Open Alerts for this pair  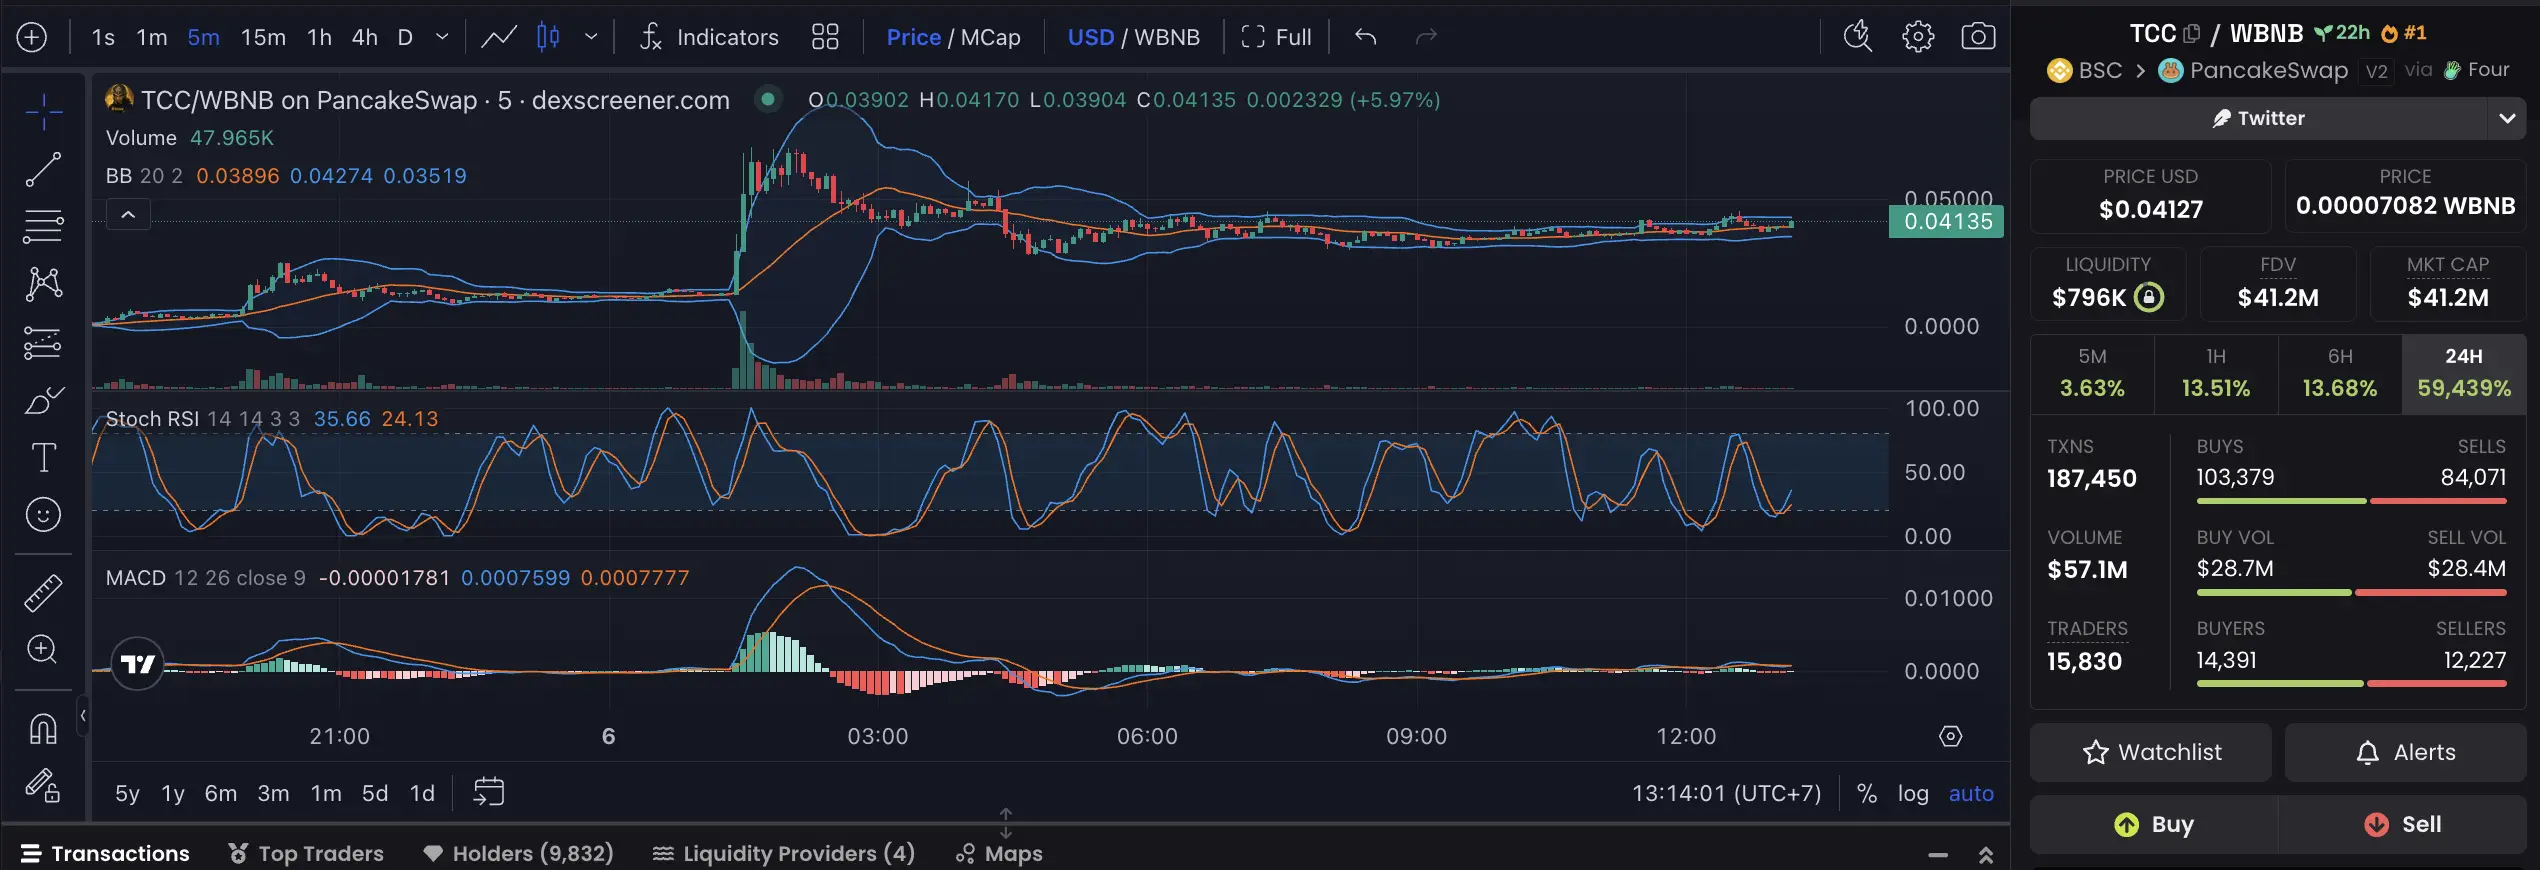click(2405, 752)
